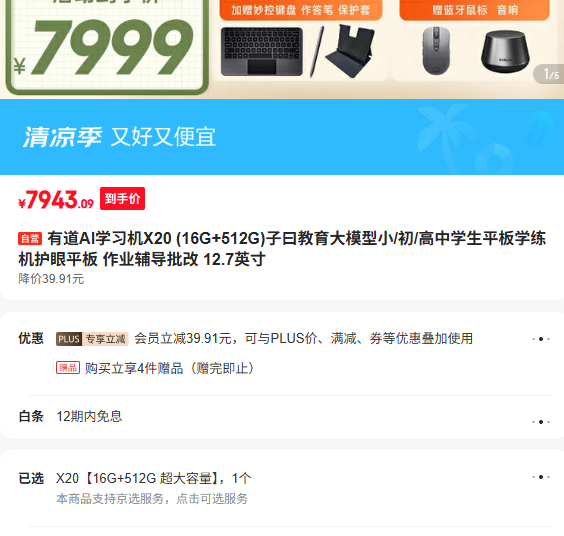Screen dimensions: 564x536
Task: Click the 购买立享4件赠品 gift offer
Action: pyautogui.click(x=169, y=368)
